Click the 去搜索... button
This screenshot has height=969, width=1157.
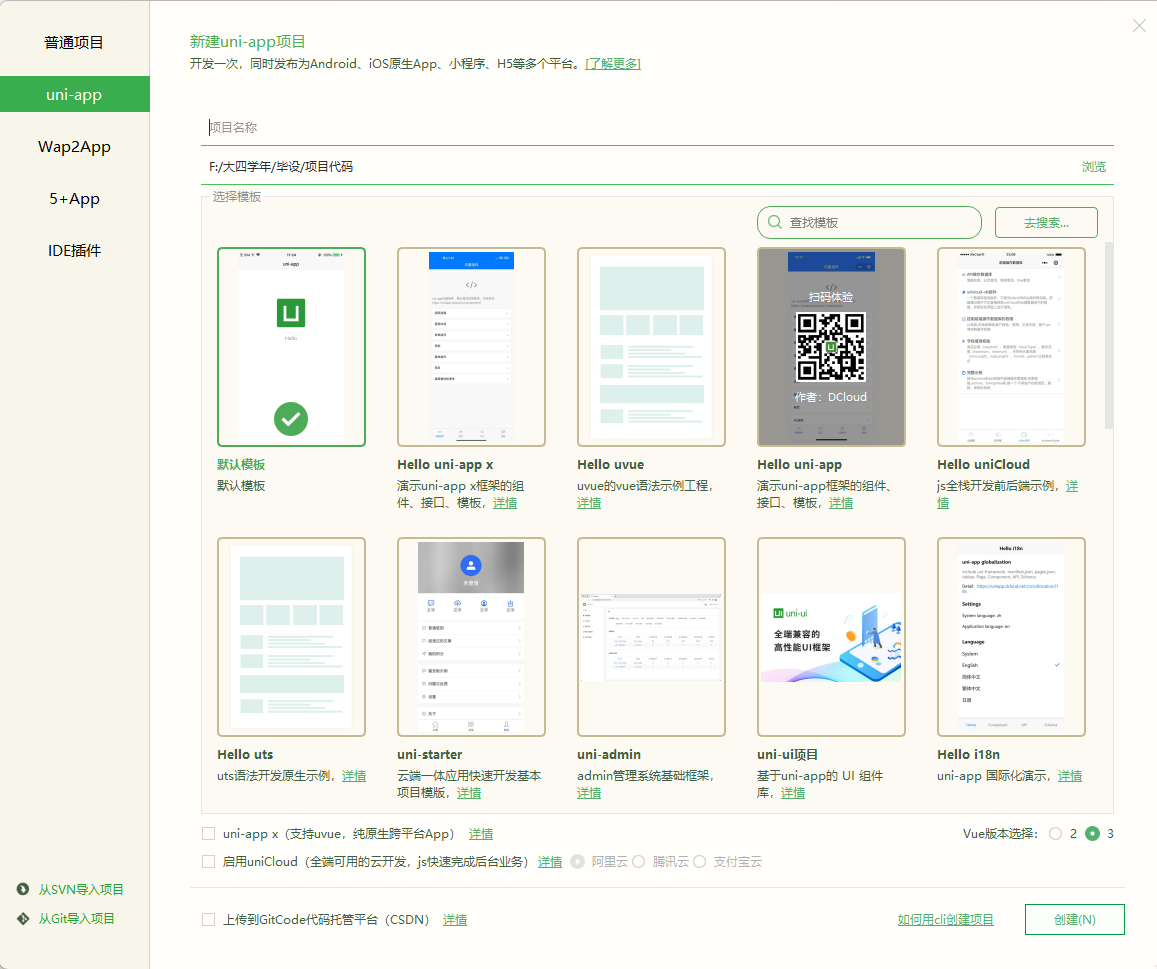tap(1046, 222)
